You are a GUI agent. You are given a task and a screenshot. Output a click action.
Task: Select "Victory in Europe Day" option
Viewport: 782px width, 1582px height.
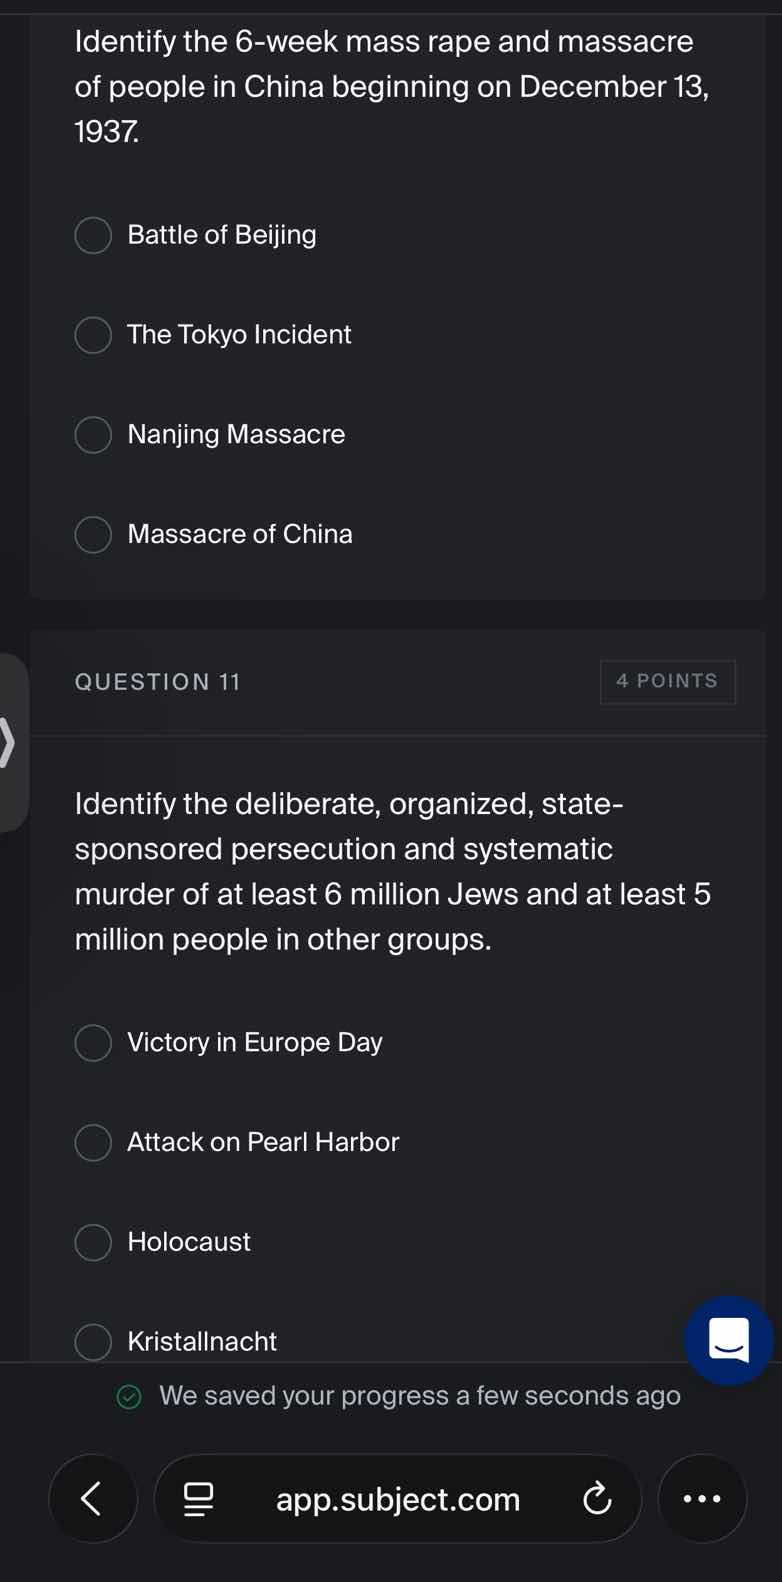click(92, 1042)
